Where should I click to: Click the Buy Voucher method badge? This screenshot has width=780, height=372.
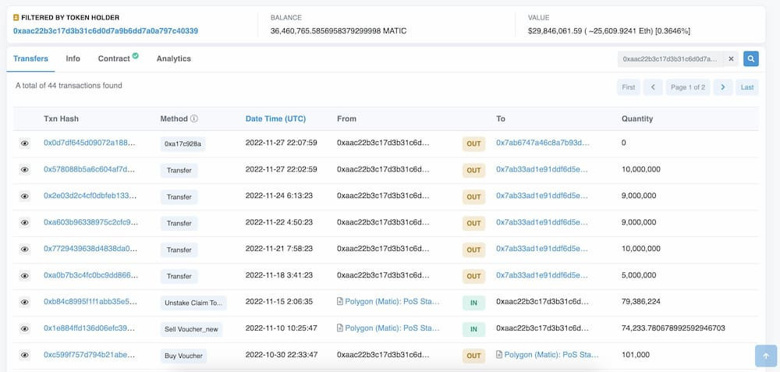tap(184, 356)
